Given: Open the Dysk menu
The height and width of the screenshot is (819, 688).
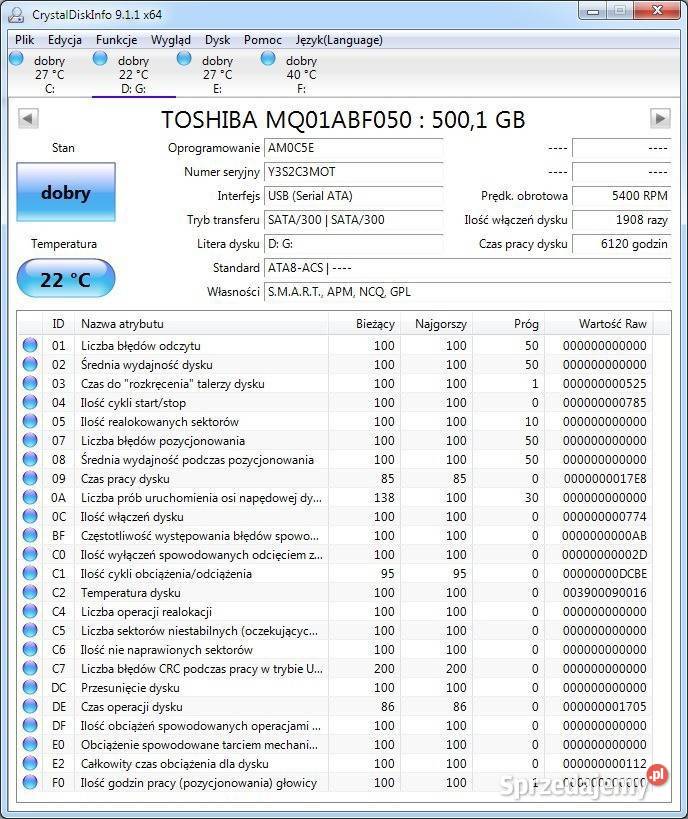Looking at the screenshot, I should click(x=217, y=40).
